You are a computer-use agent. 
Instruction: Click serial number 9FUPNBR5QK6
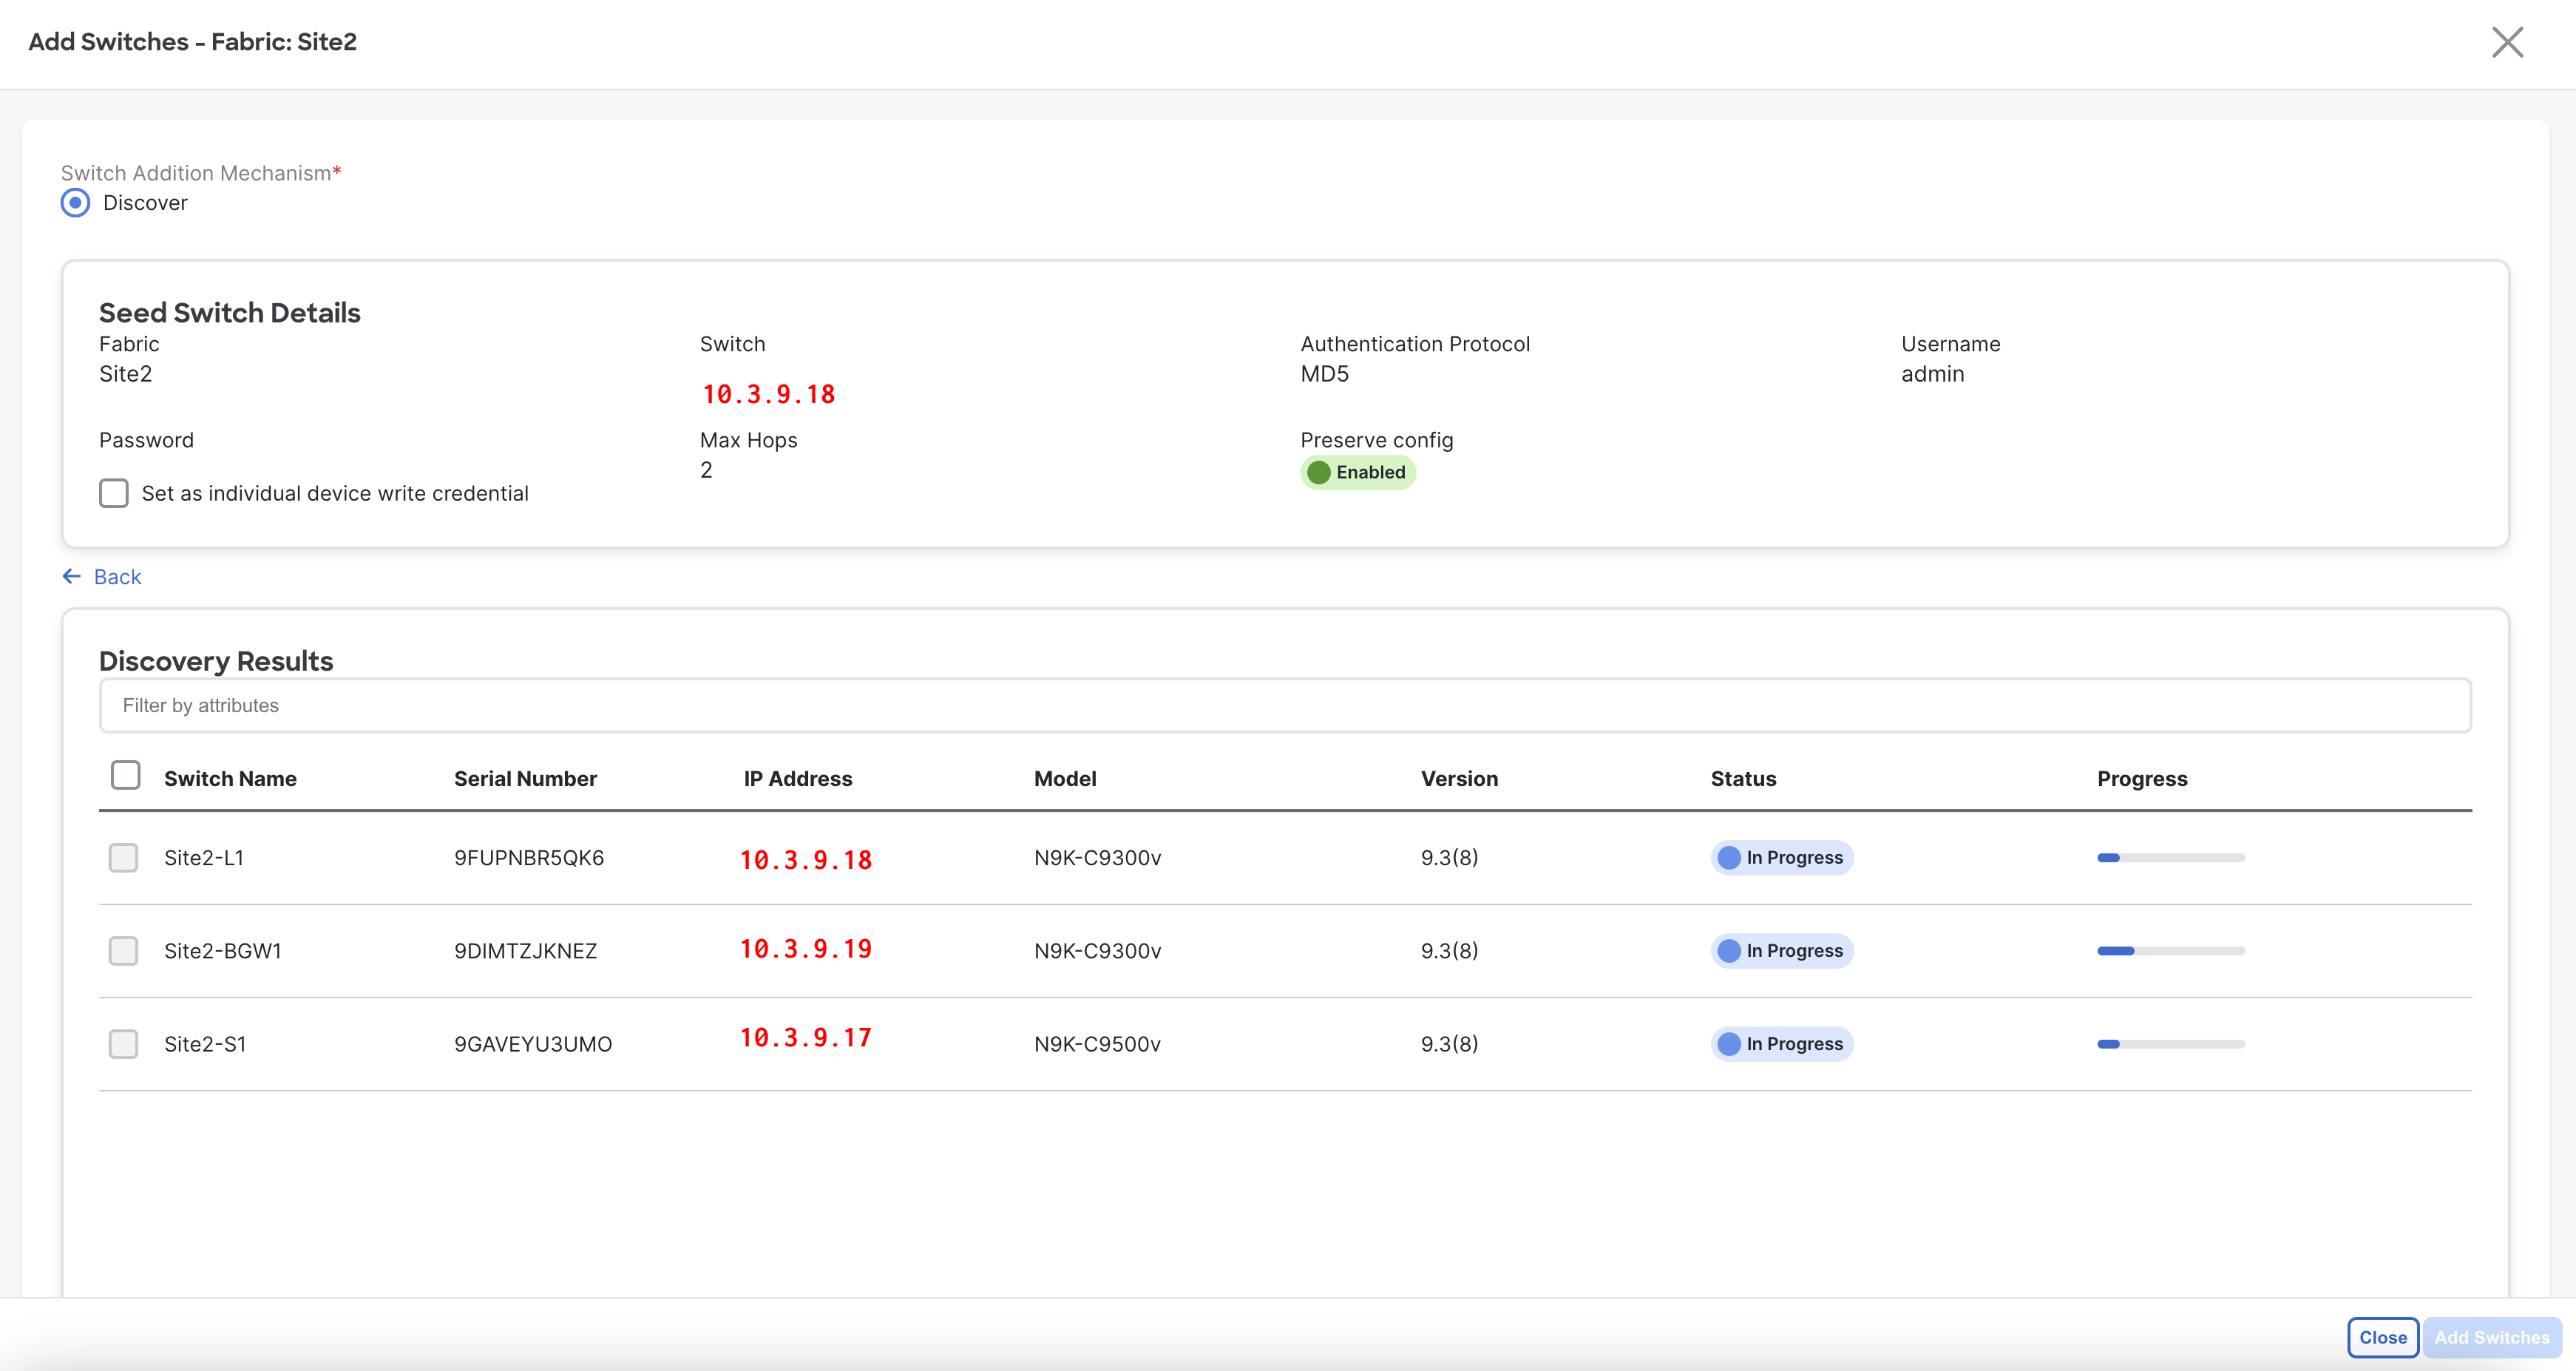[529, 857]
